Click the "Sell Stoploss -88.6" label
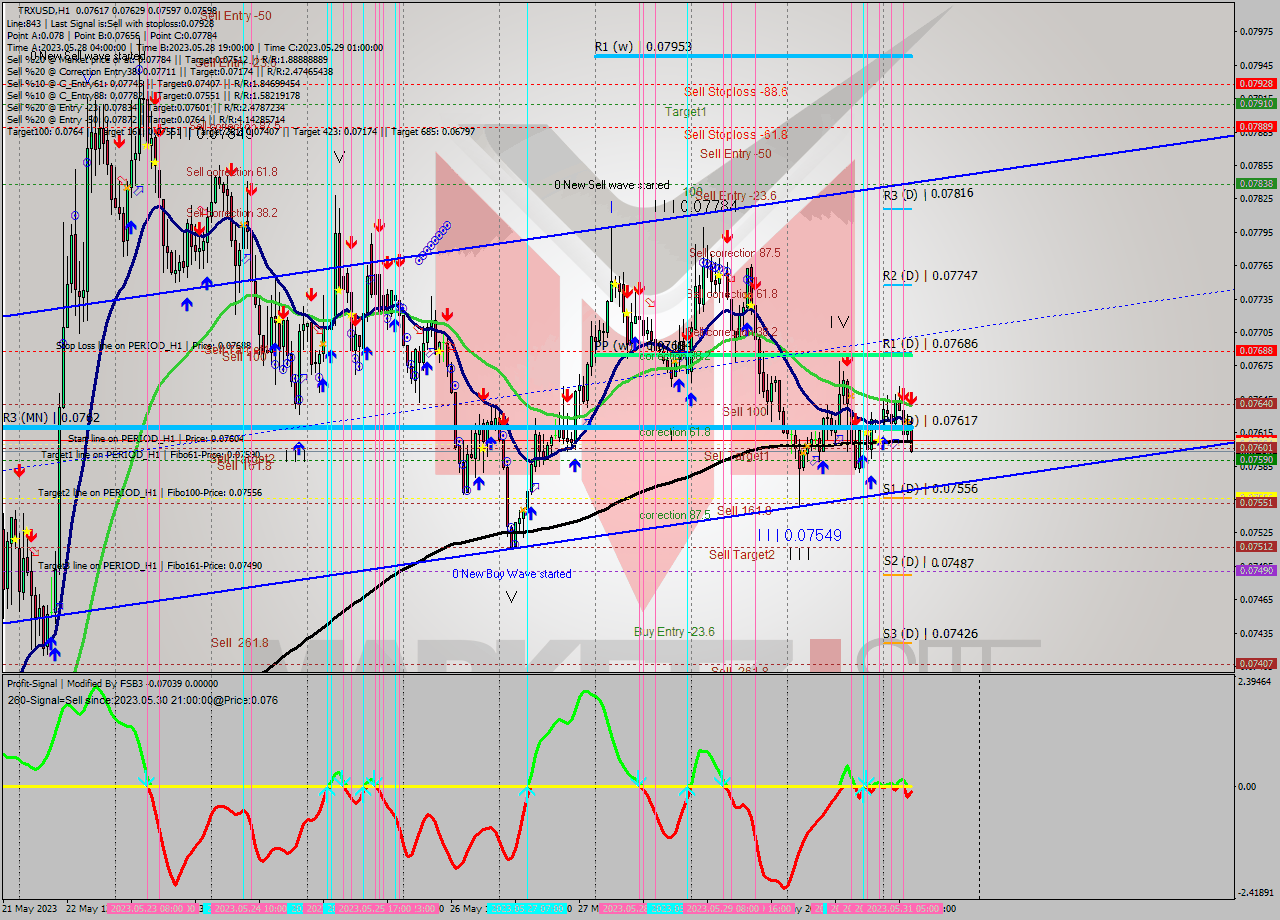Viewport: 1280px width, 920px height. pyautogui.click(x=733, y=91)
